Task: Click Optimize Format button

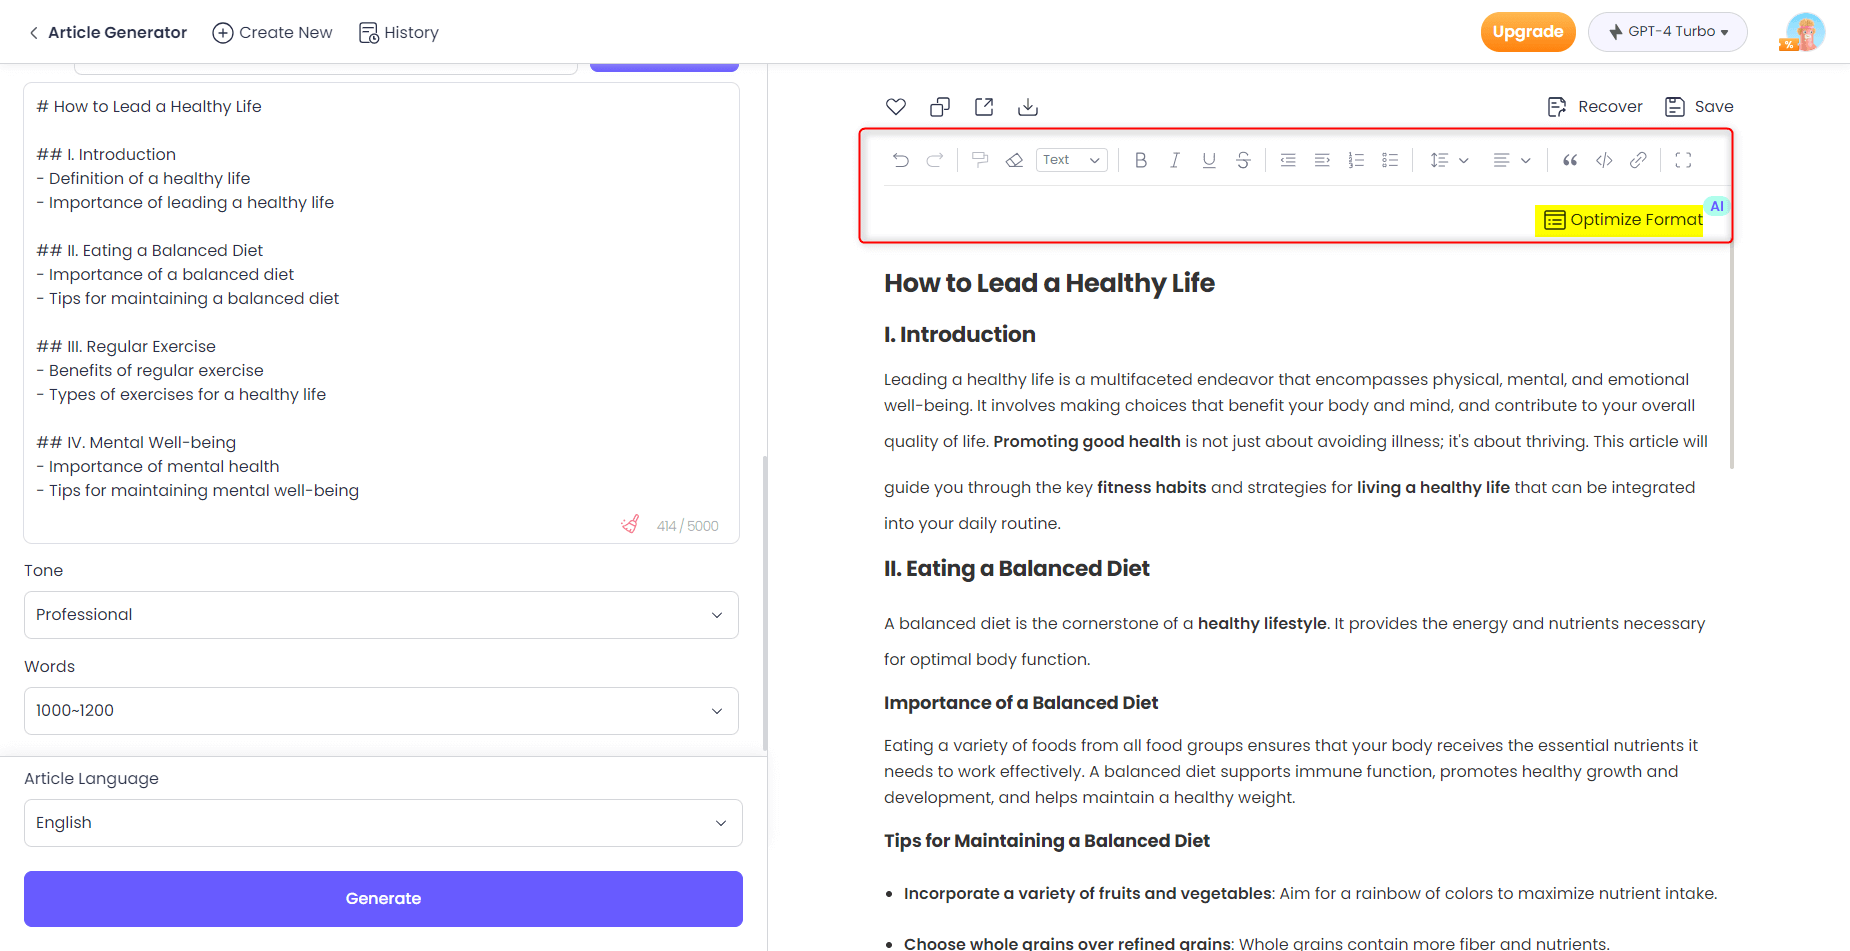Action: point(1620,220)
